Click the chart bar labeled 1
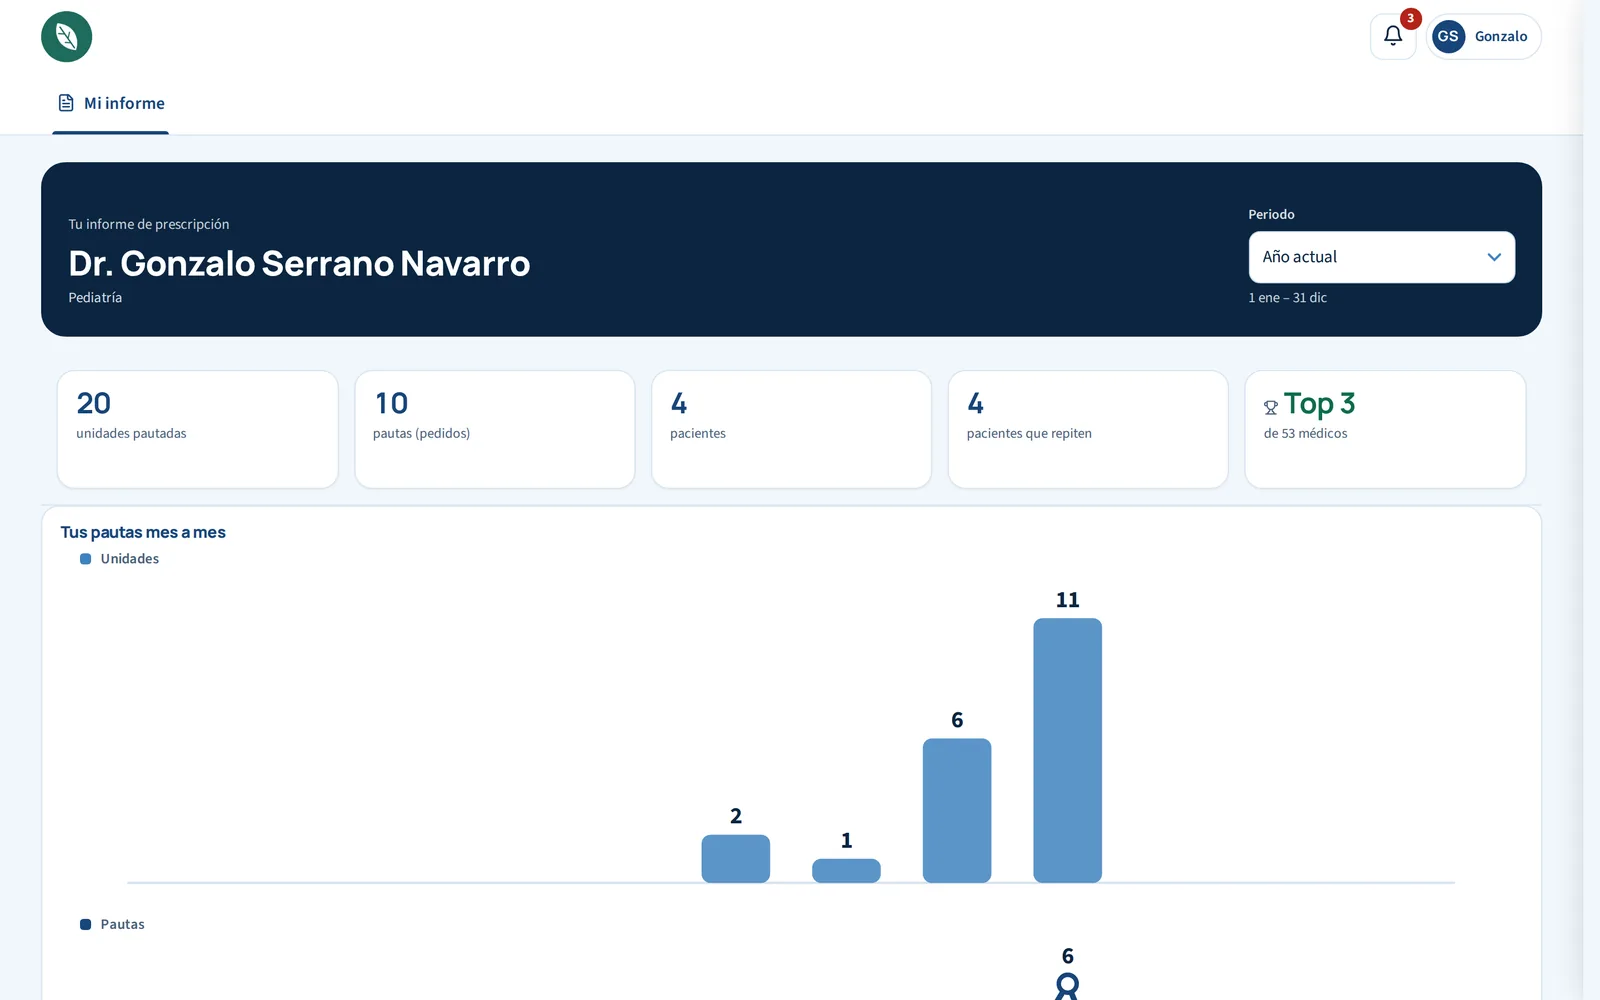This screenshot has height=1000, width=1600. (x=846, y=871)
